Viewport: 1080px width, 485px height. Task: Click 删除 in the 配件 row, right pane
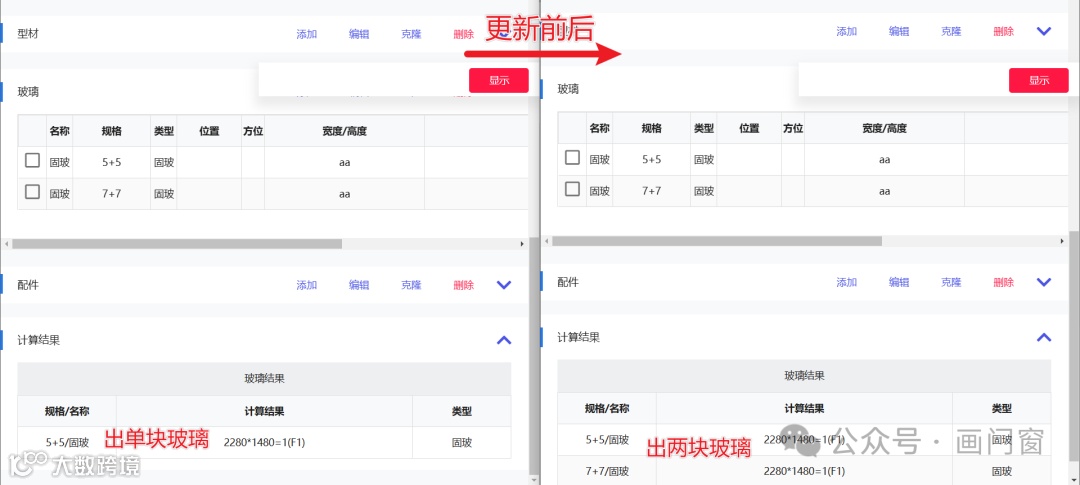coord(1004,282)
